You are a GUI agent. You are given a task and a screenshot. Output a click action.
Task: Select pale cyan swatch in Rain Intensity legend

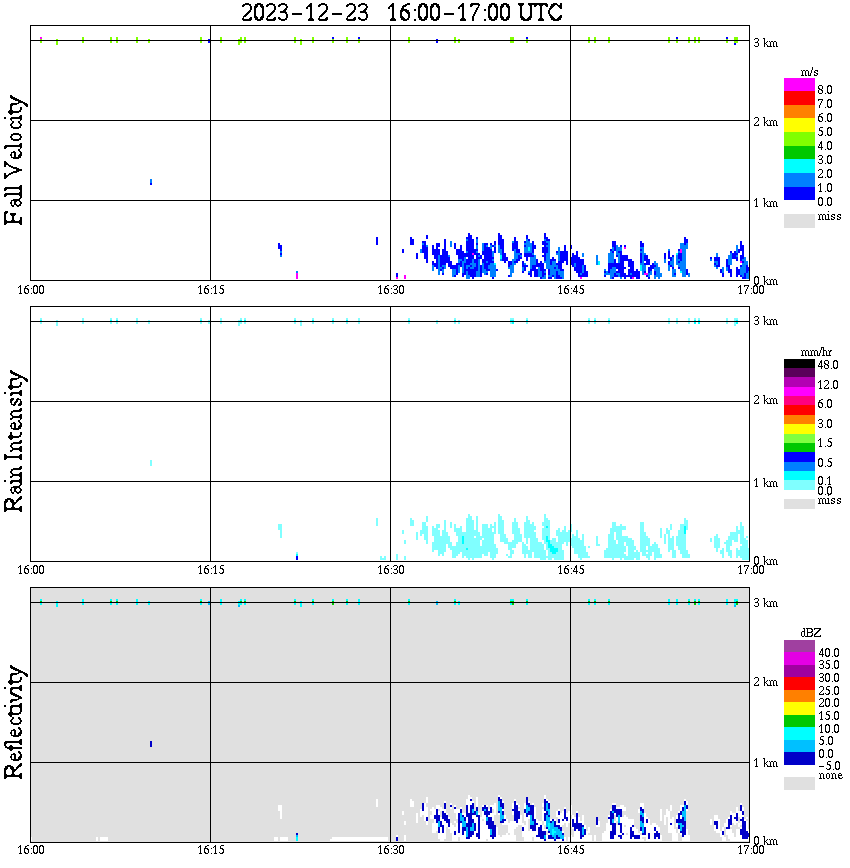[x=799, y=485]
